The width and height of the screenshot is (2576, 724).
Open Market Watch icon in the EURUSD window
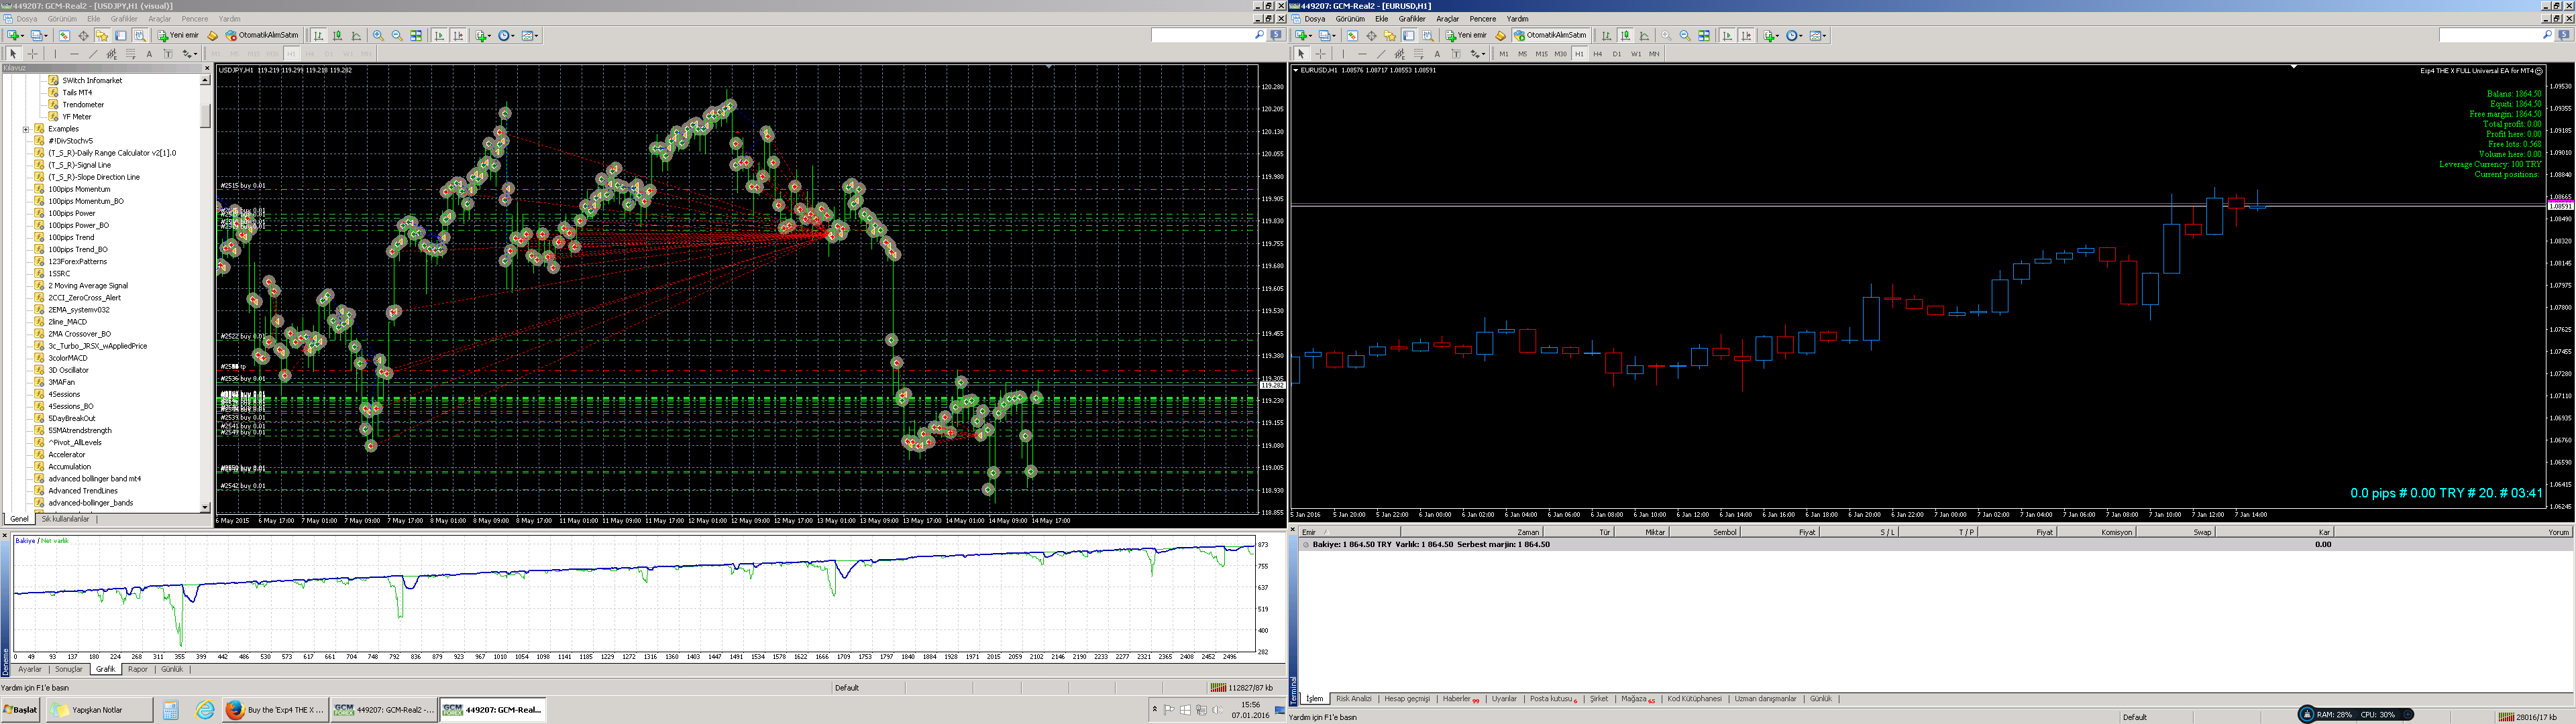tap(1353, 36)
